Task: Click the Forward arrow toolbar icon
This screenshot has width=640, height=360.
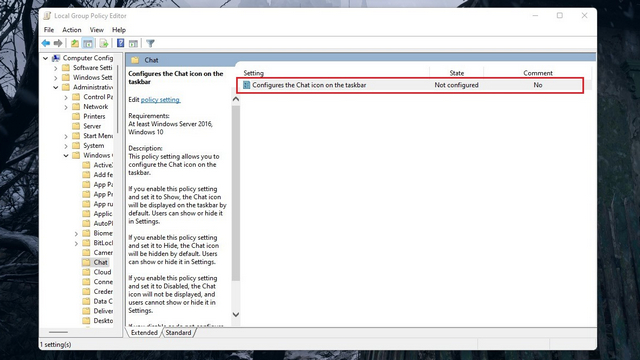Action: pos(58,43)
